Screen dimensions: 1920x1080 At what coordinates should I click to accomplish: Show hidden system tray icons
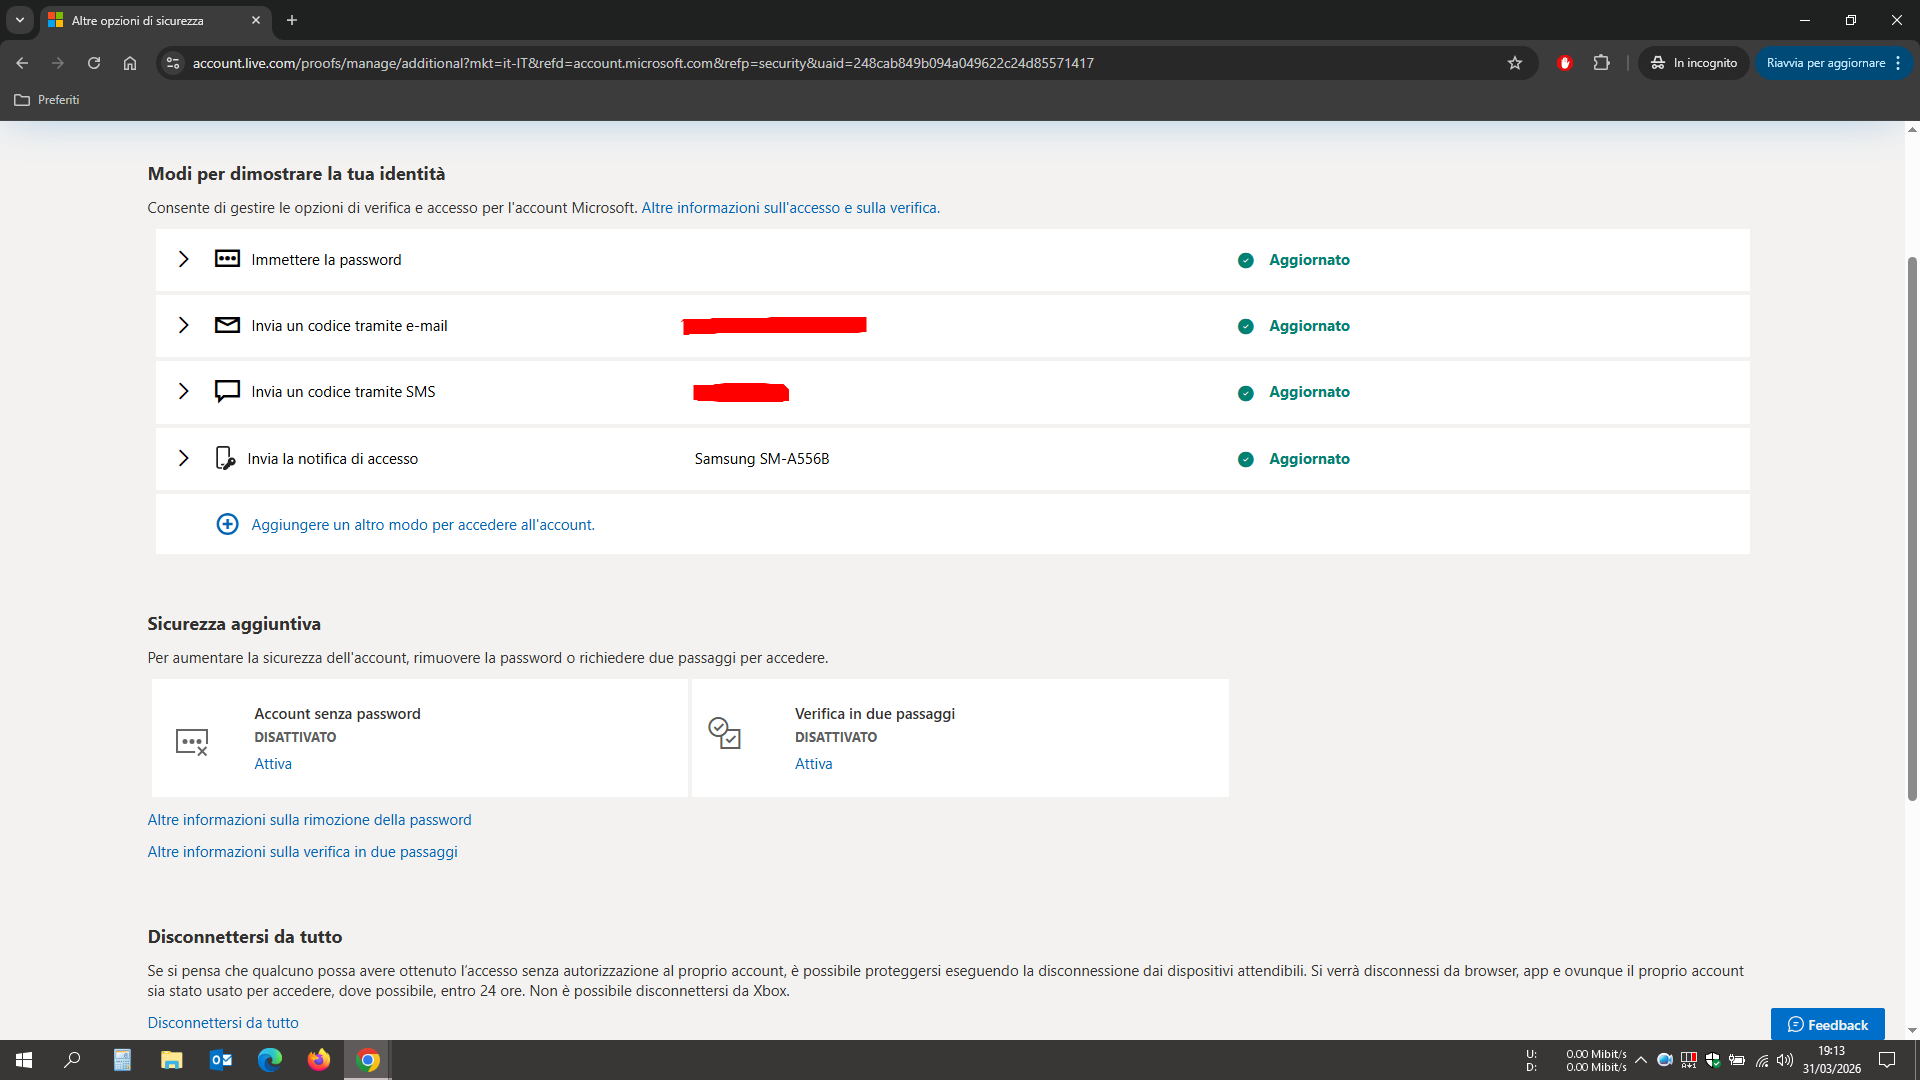pyautogui.click(x=1641, y=1060)
